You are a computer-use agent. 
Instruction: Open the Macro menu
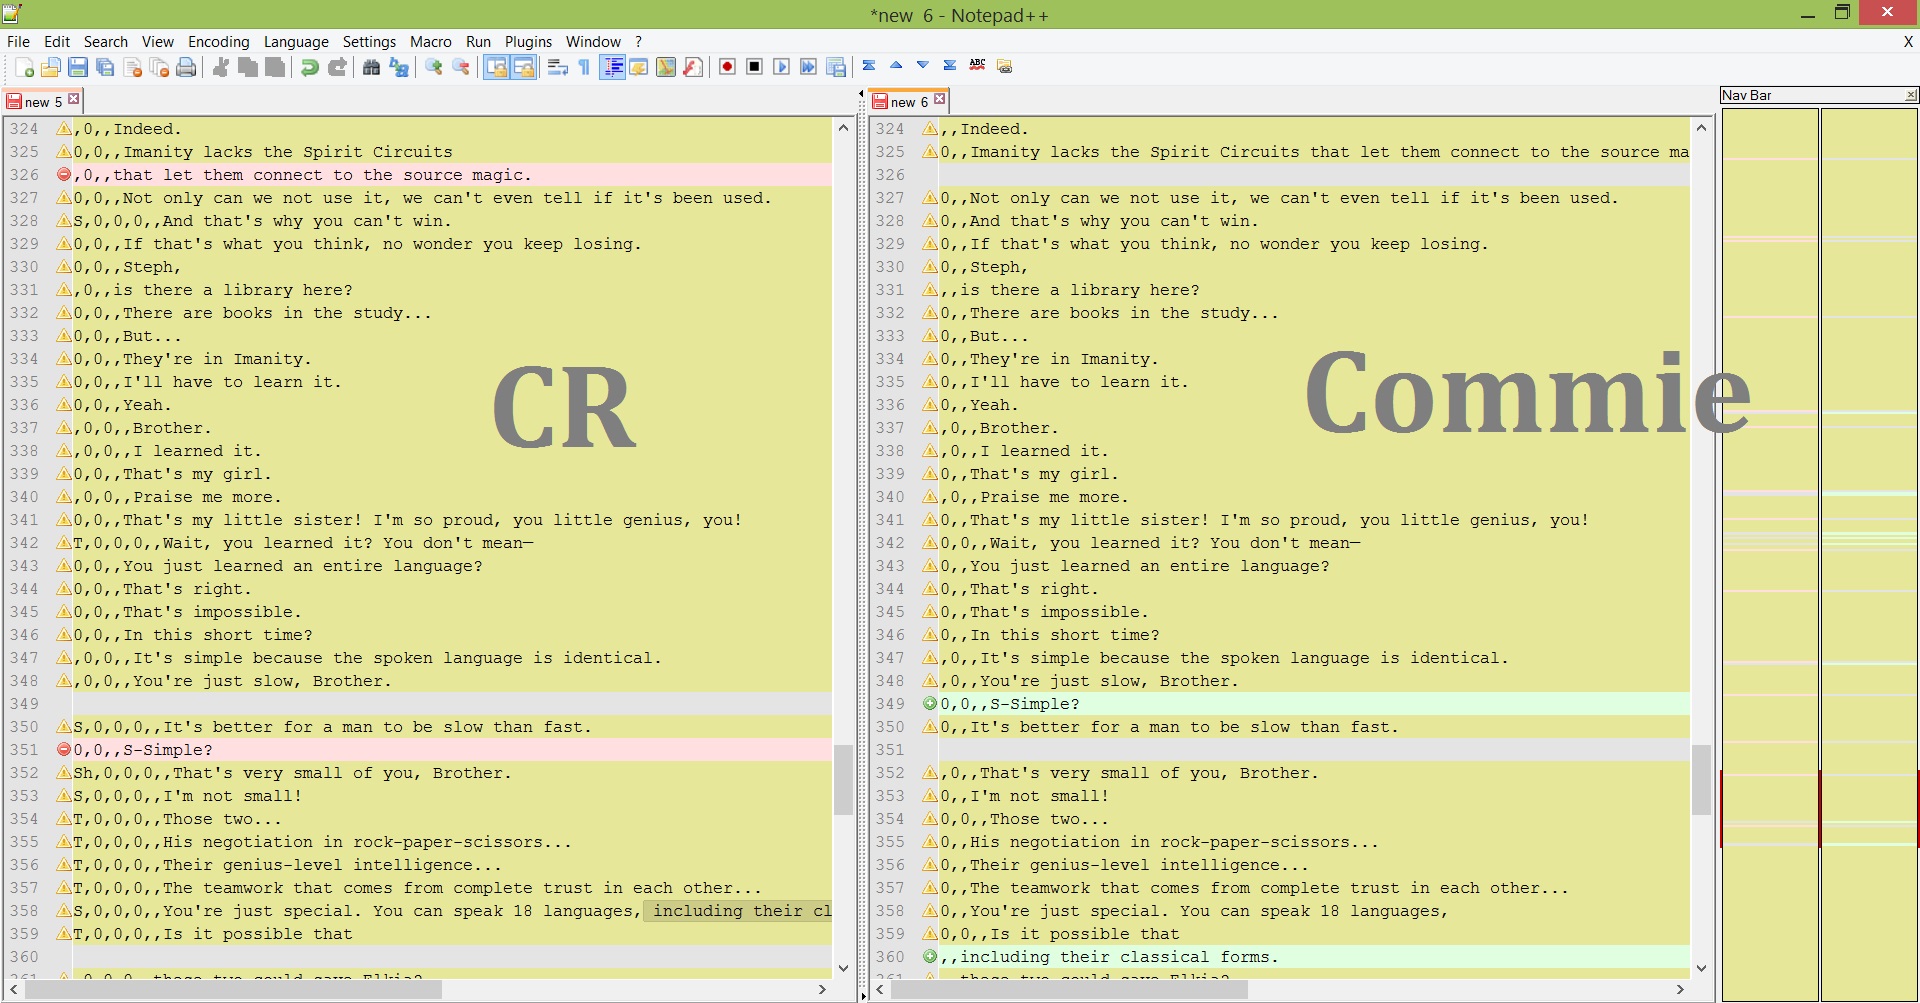point(431,41)
